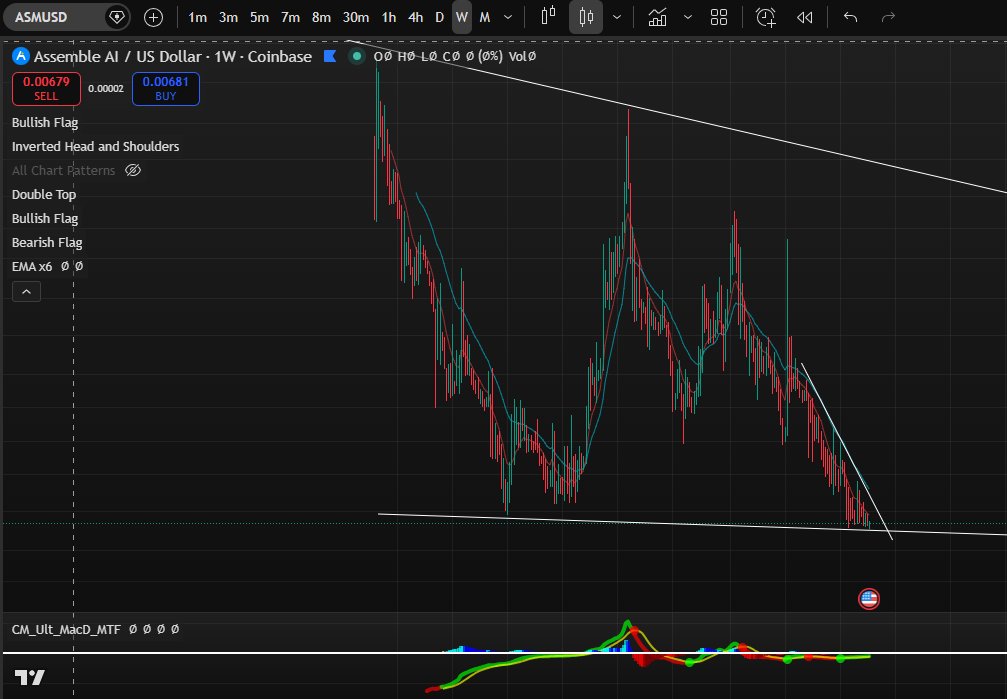Click the 0.00679 SELL button
The width and height of the screenshot is (1007, 699).
coord(46,89)
